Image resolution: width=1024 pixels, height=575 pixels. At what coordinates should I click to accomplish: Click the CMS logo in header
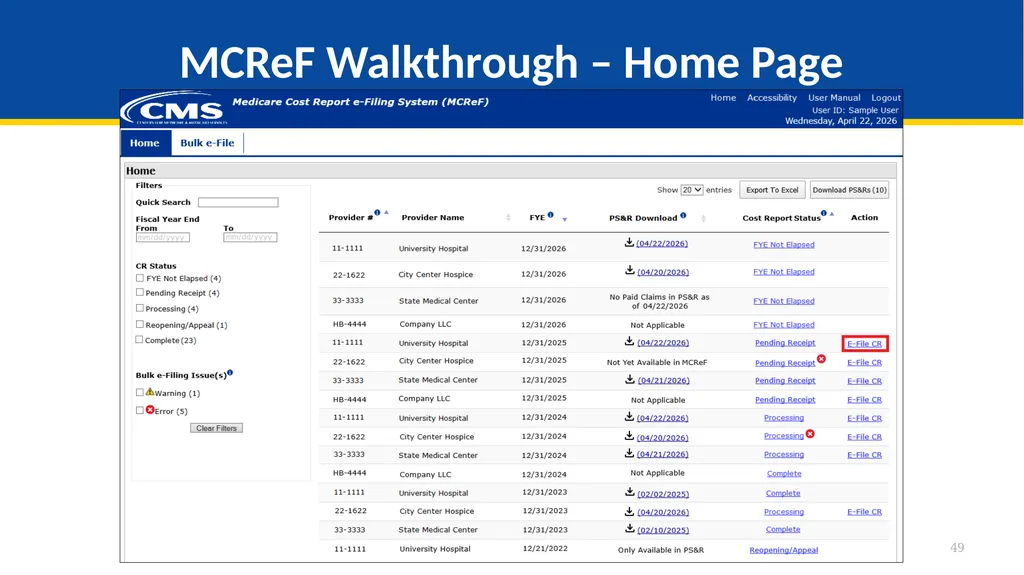point(174,108)
